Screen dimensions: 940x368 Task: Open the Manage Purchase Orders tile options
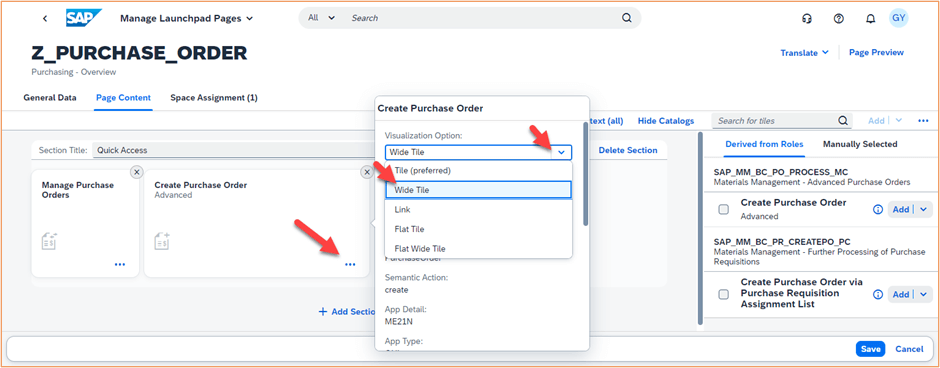120,264
